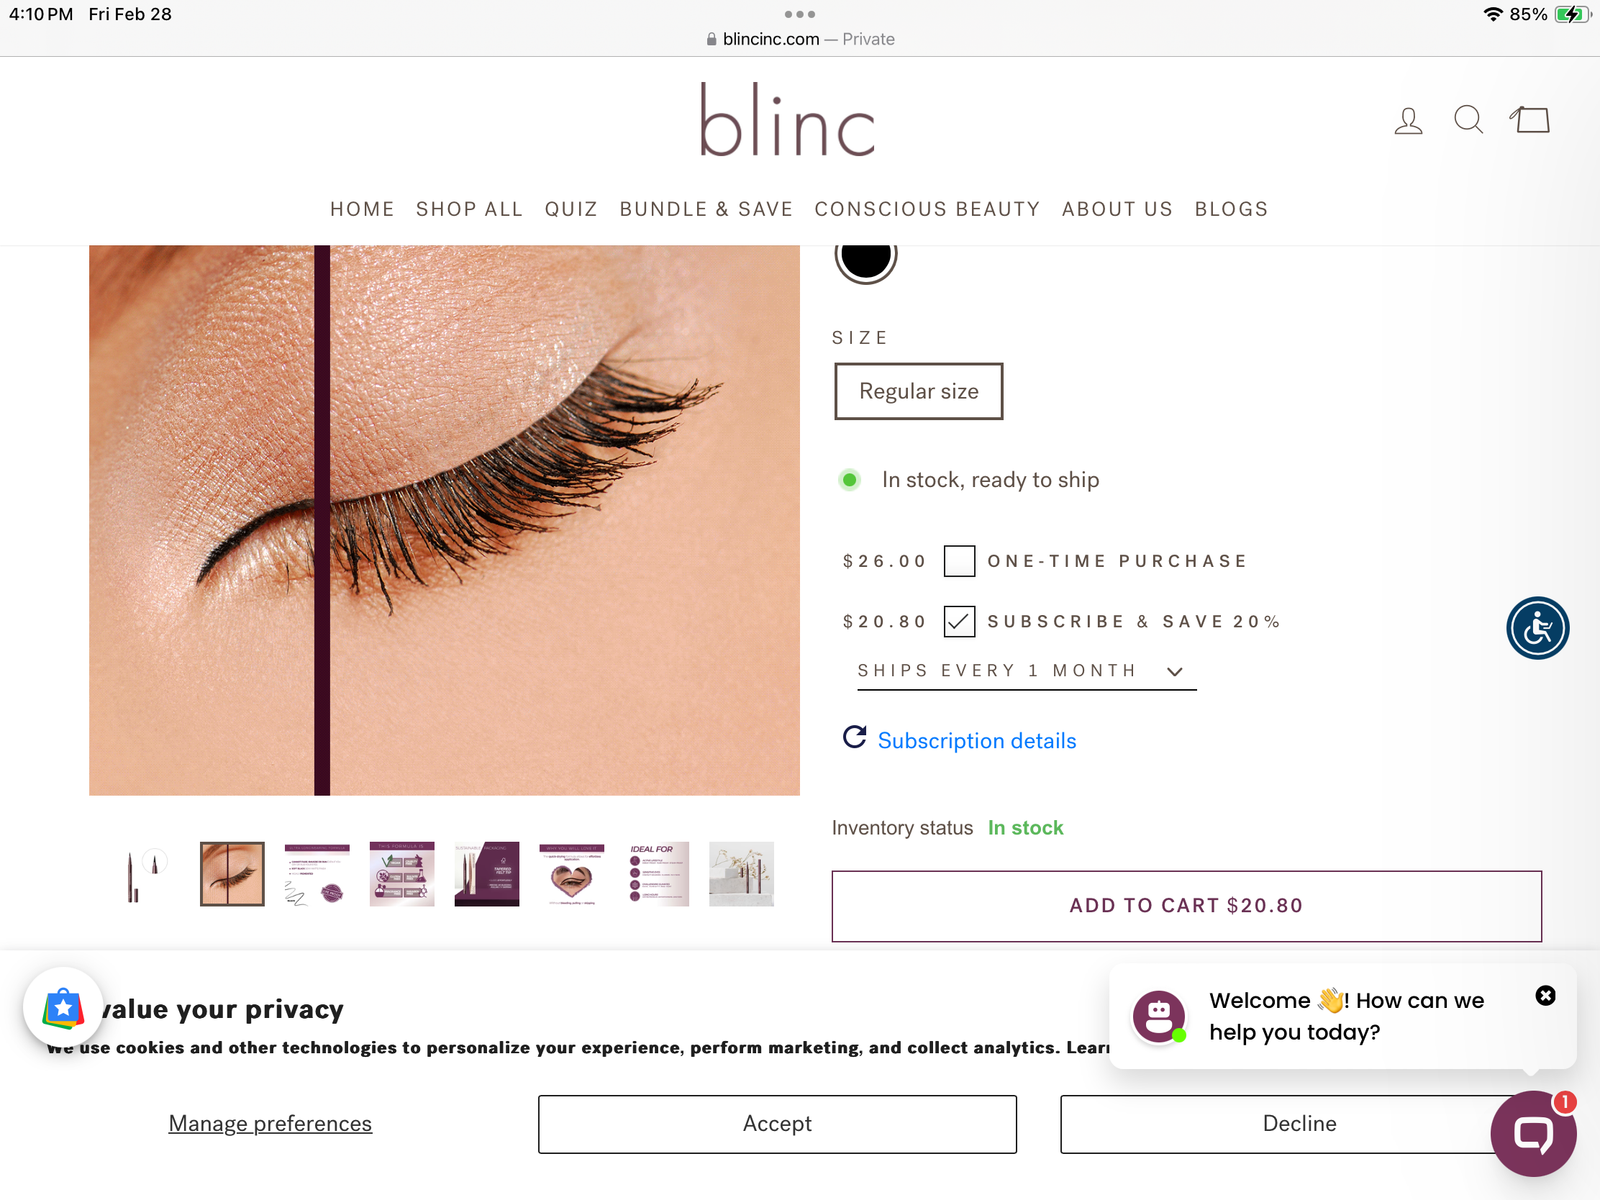1600x1200 pixels.
Task: Open the user account icon
Action: click(1408, 121)
